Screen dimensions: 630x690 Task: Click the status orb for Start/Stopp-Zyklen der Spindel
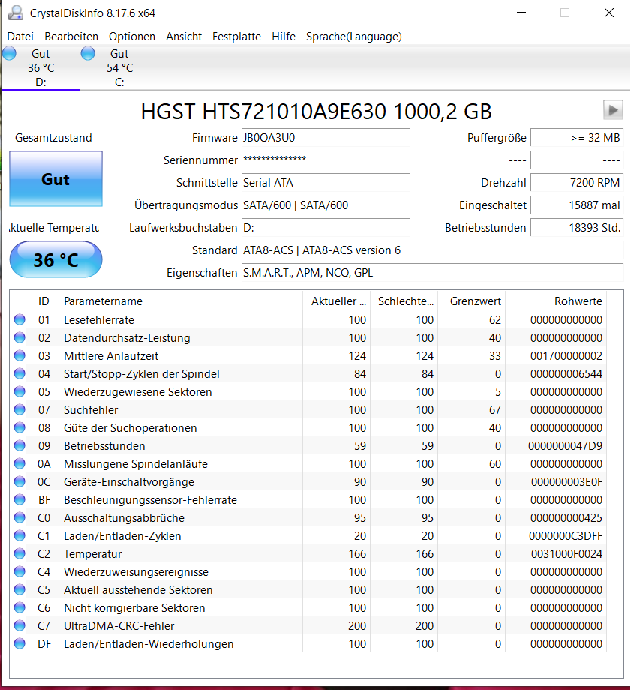(x=20, y=374)
